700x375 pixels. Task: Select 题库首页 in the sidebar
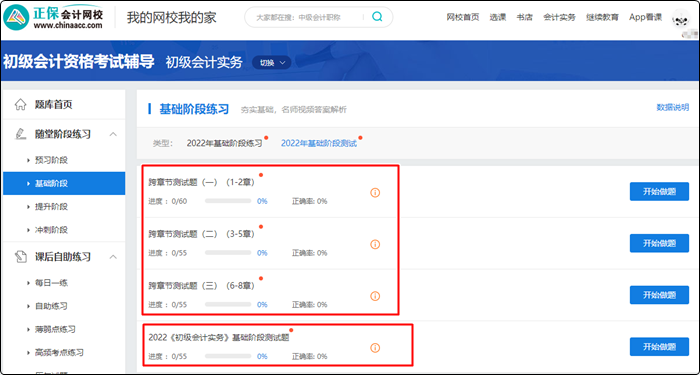(64, 104)
